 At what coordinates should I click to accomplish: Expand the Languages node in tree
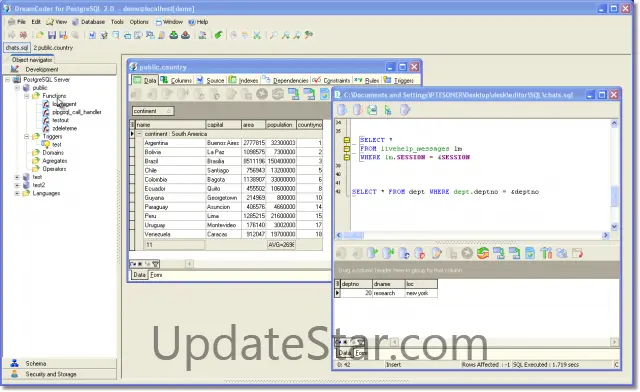coord(17,193)
